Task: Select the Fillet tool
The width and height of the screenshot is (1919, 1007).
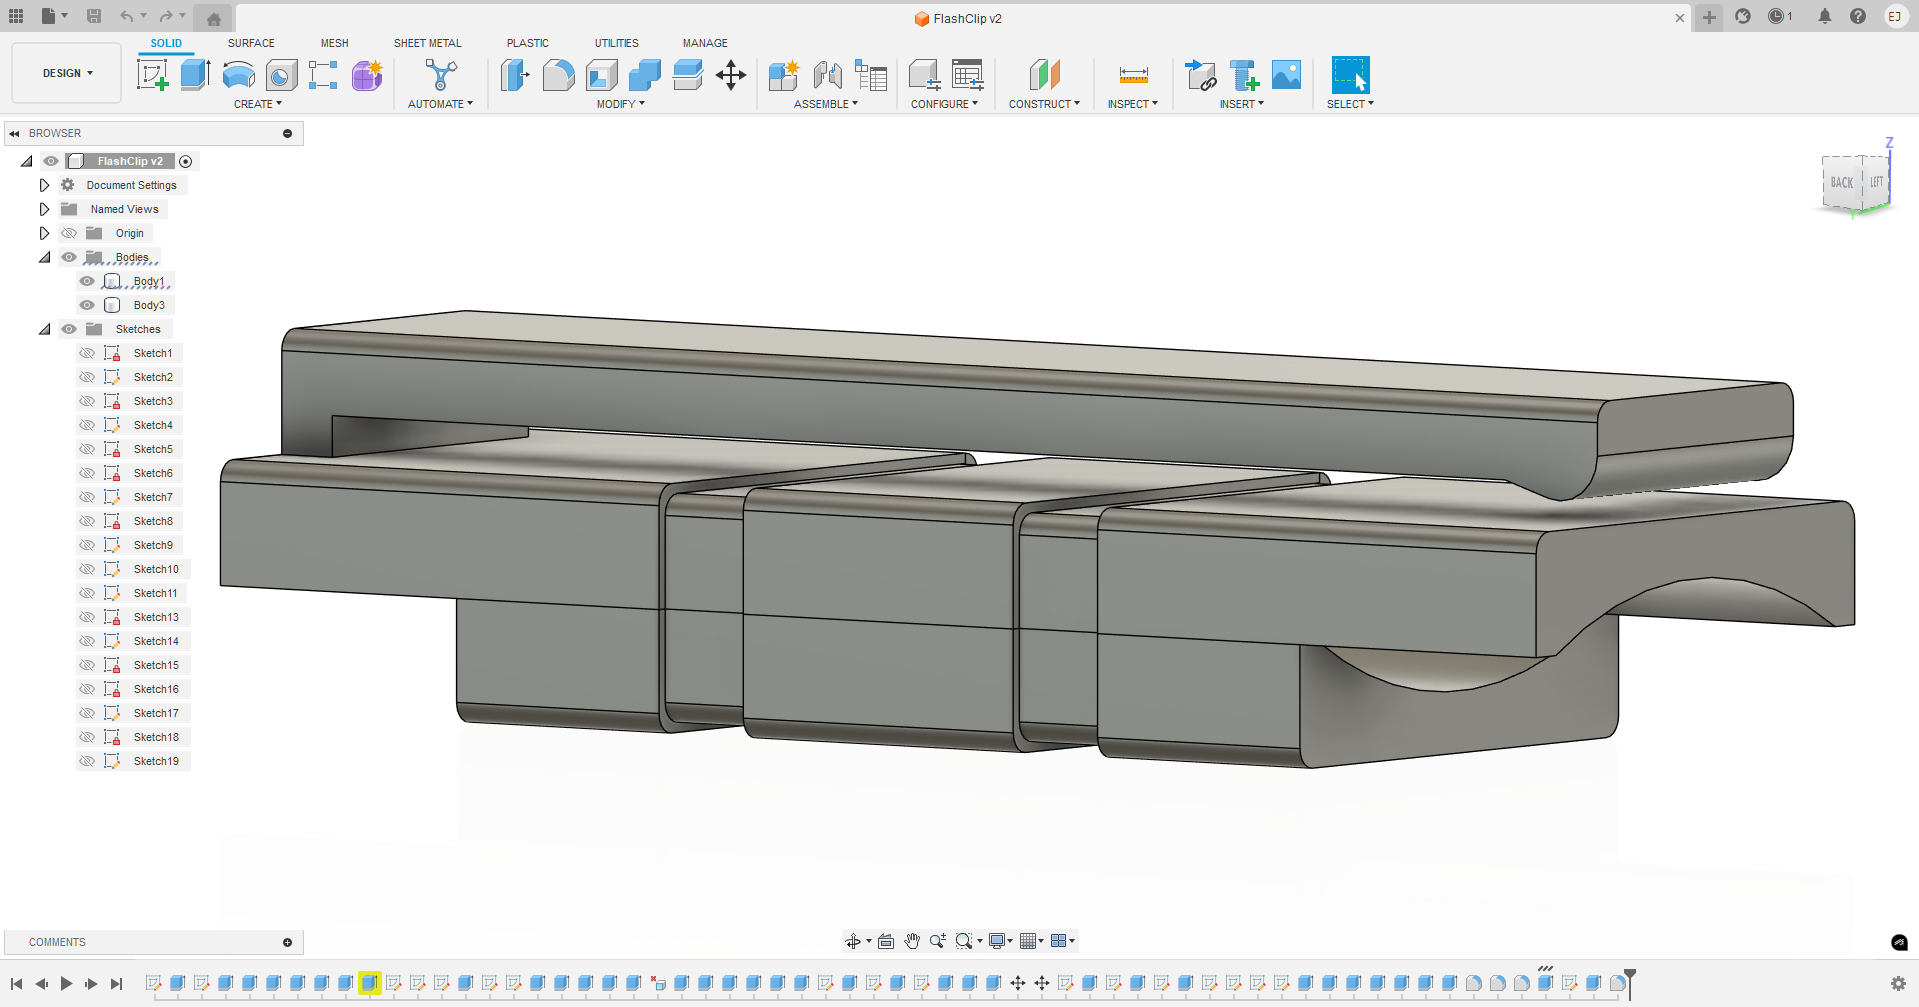Action: pos(558,75)
